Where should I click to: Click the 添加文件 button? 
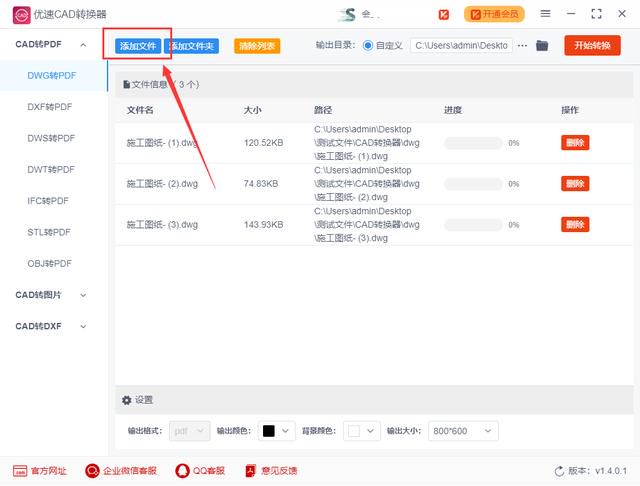click(x=138, y=46)
